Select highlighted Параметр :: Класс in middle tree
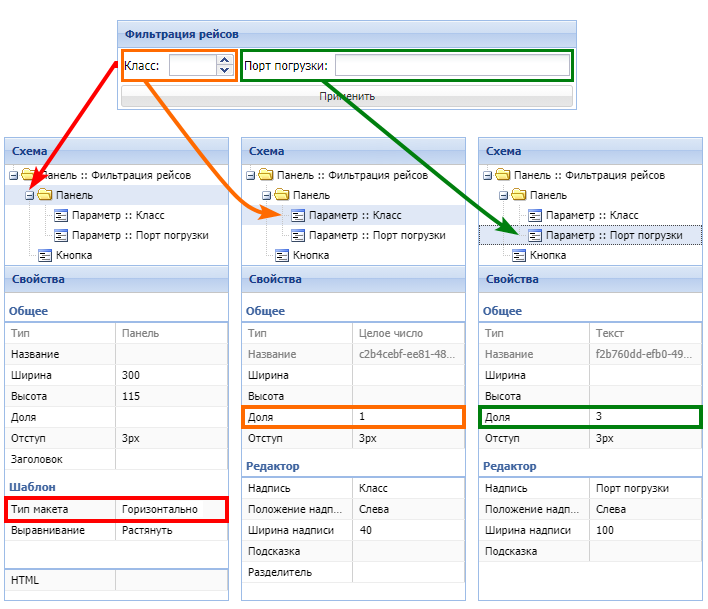Screen dimensions: 708x609 354,215
